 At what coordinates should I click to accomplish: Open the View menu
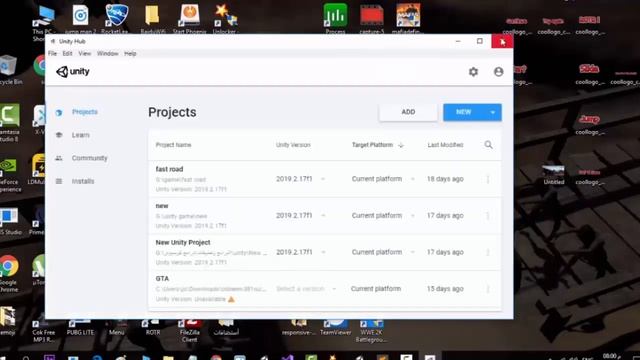84,53
